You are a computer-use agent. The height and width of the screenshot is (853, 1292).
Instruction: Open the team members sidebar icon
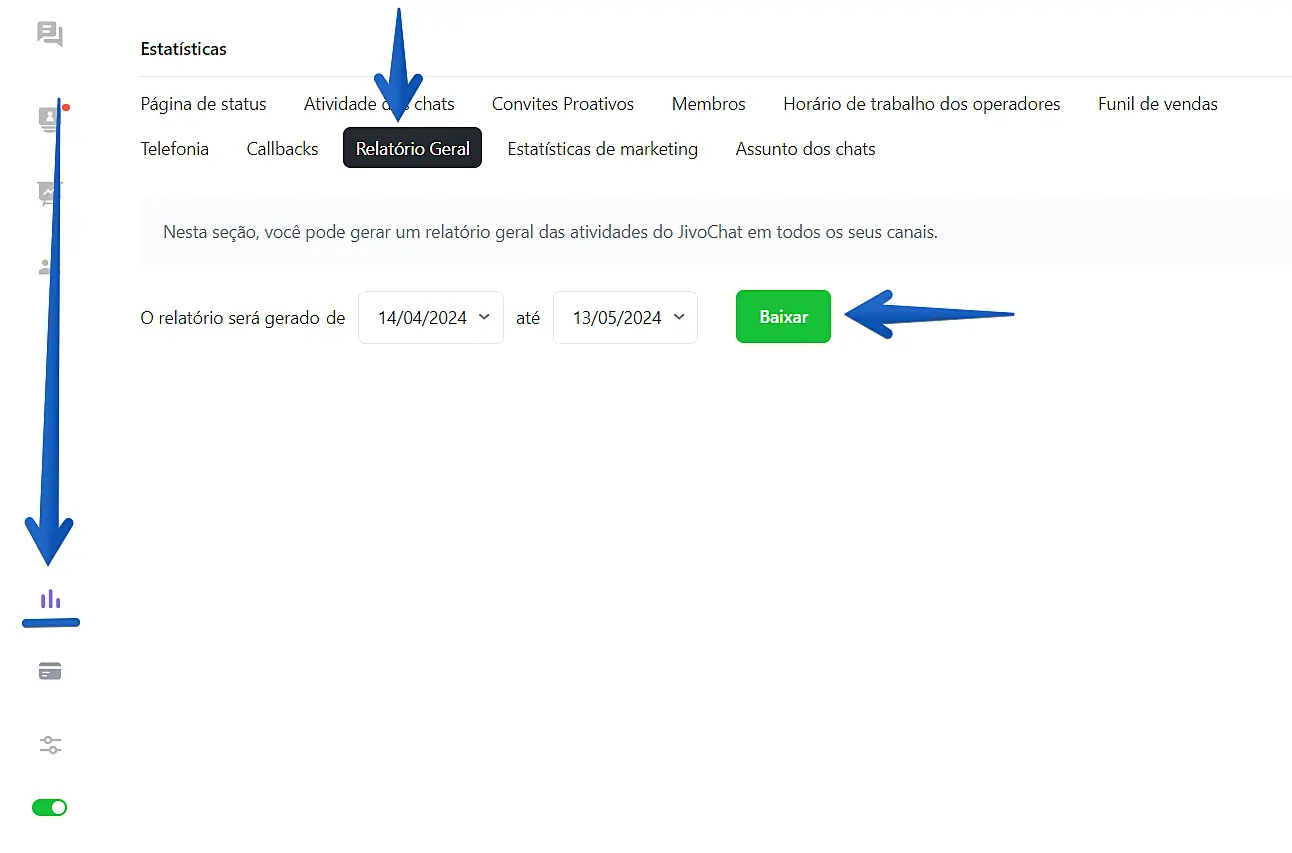46,267
